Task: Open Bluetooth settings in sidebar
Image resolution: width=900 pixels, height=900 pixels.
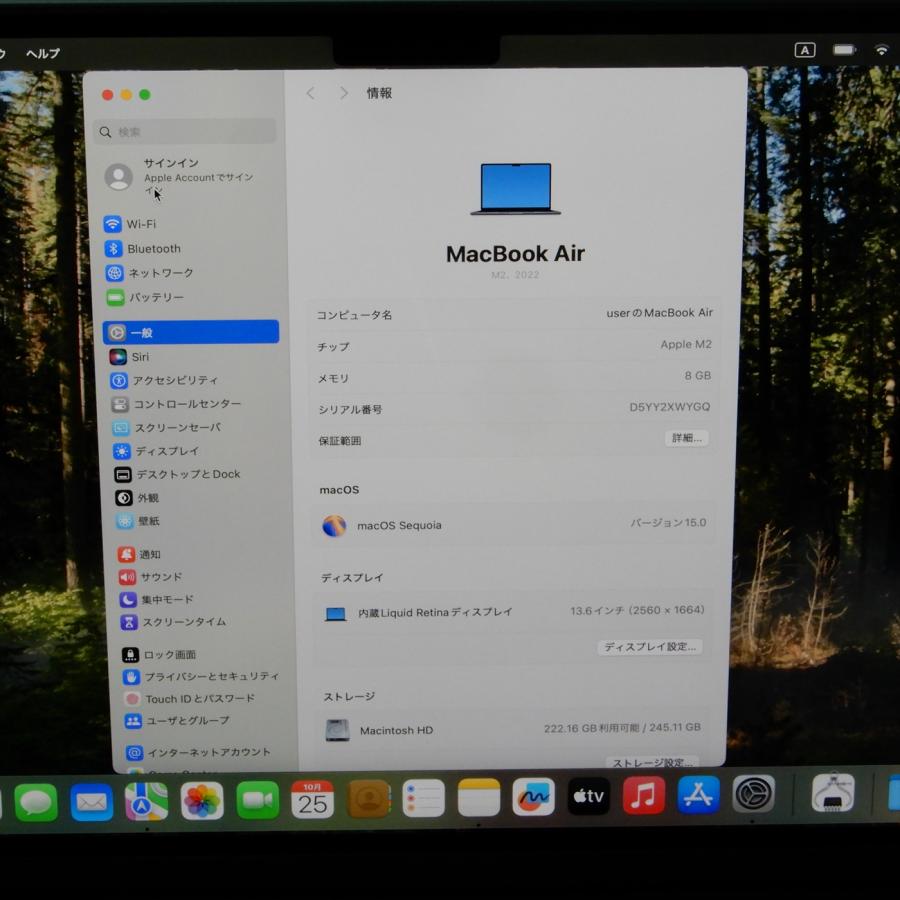Action: (143, 249)
